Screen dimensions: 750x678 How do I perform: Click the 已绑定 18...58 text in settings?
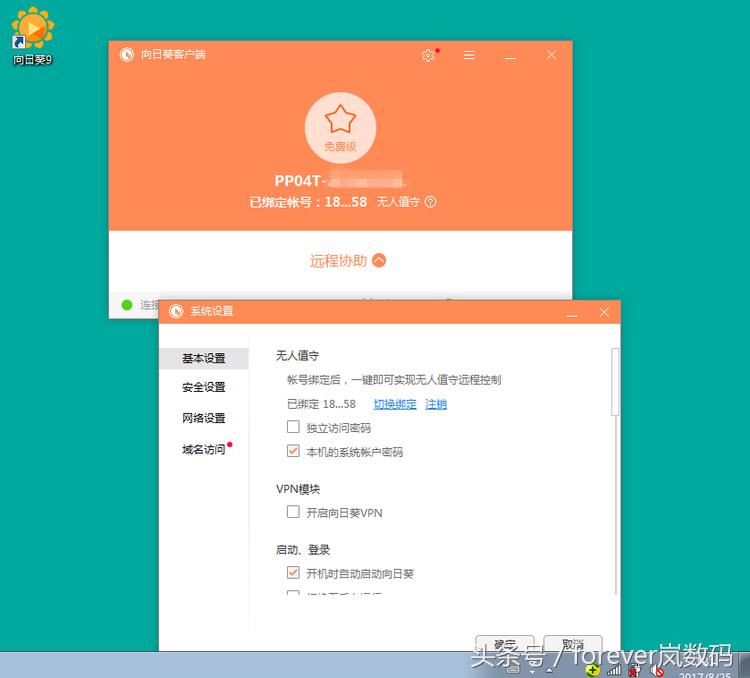(321, 404)
